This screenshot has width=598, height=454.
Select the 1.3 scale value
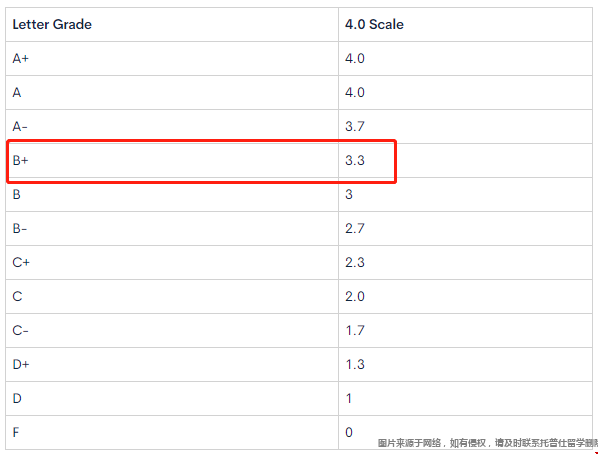pos(355,364)
